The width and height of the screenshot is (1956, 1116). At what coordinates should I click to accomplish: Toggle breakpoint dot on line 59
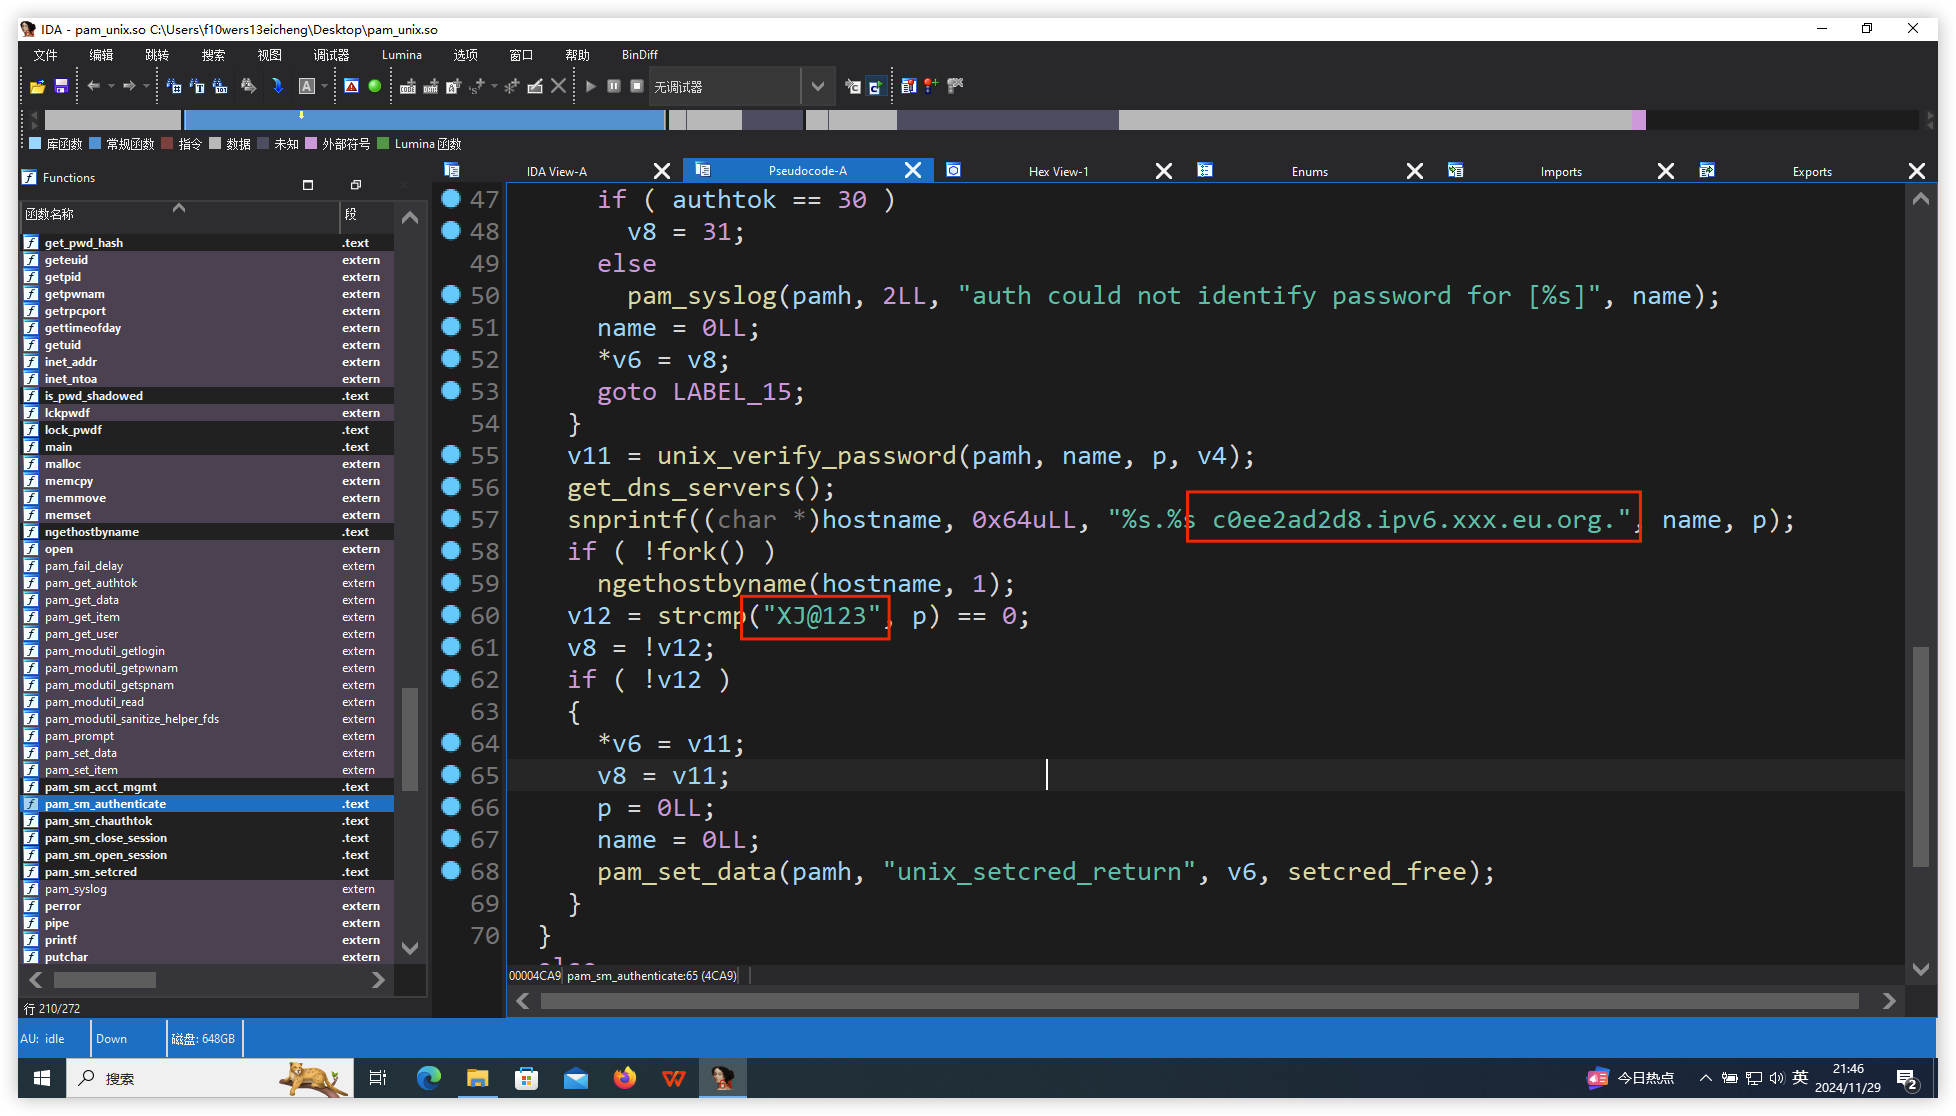(451, 582)
